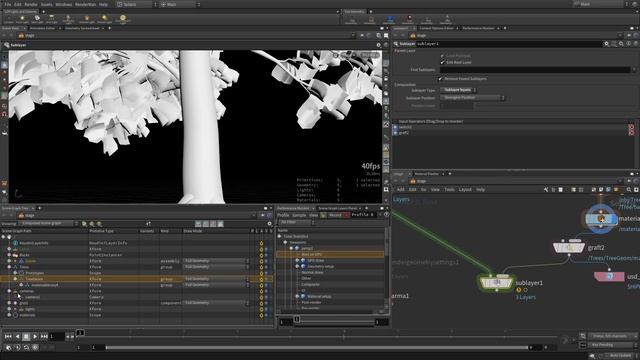640x360 pixels.
Task: Open the network editor Layout menu
Action: click(x=465, y=189)
